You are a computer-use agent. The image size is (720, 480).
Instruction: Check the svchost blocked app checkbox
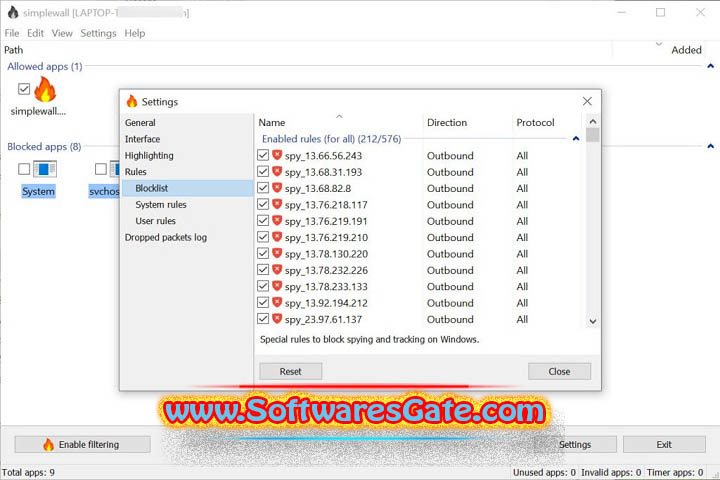(x=101, y=169)
